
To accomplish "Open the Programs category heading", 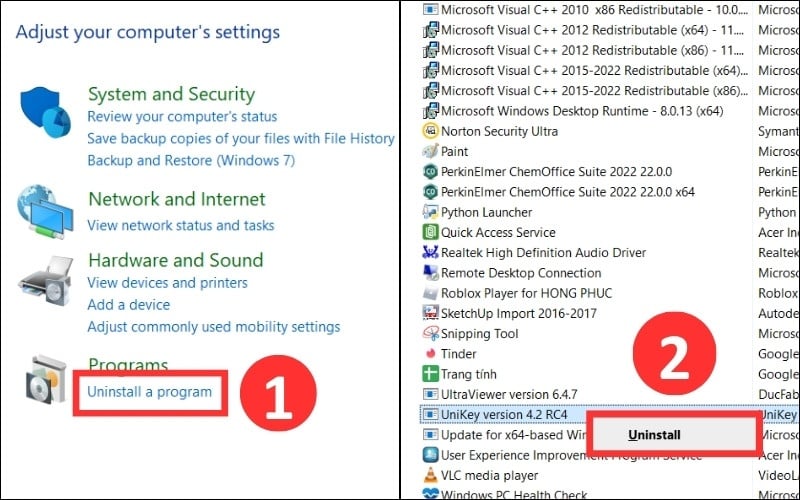I will tap(128, 364).
